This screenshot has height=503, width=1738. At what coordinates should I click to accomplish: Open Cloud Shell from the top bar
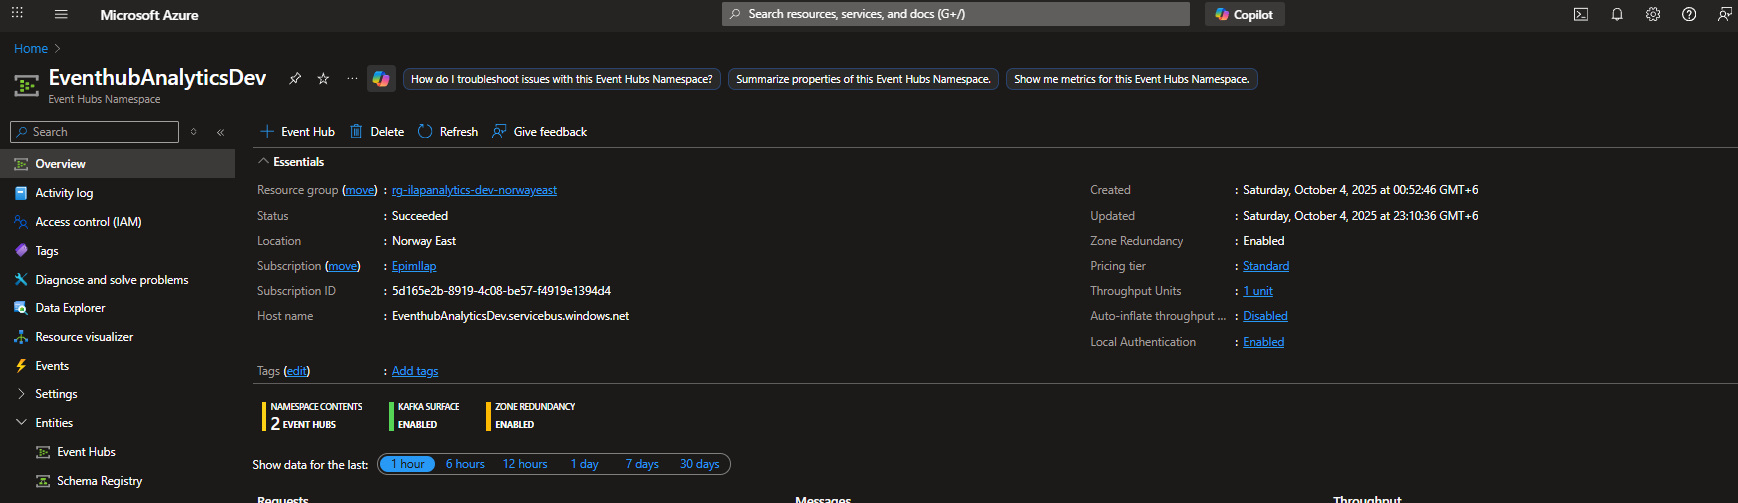coord(1581,14)
